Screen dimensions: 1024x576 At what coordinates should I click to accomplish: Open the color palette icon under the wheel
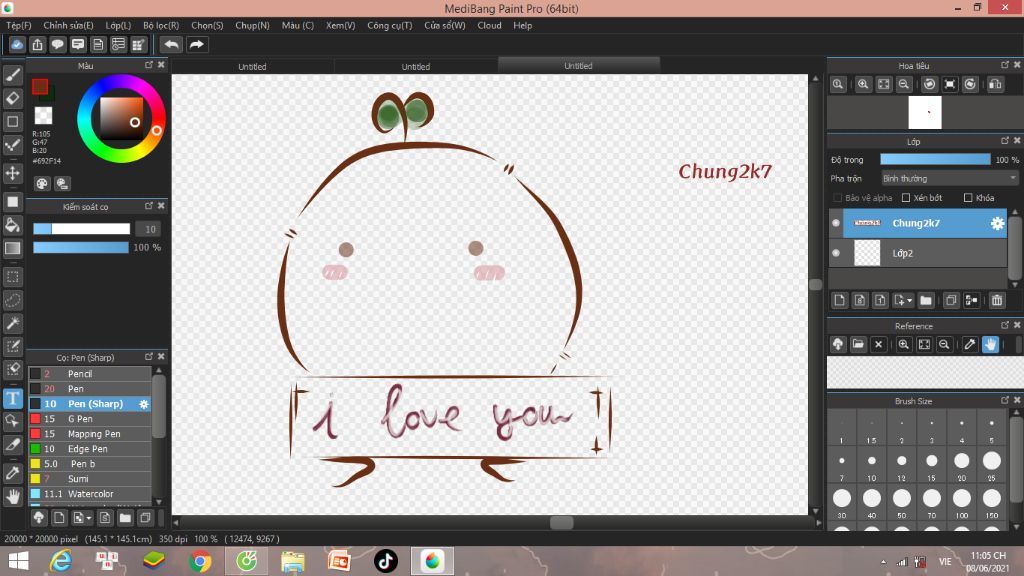[x=42, y=184]
